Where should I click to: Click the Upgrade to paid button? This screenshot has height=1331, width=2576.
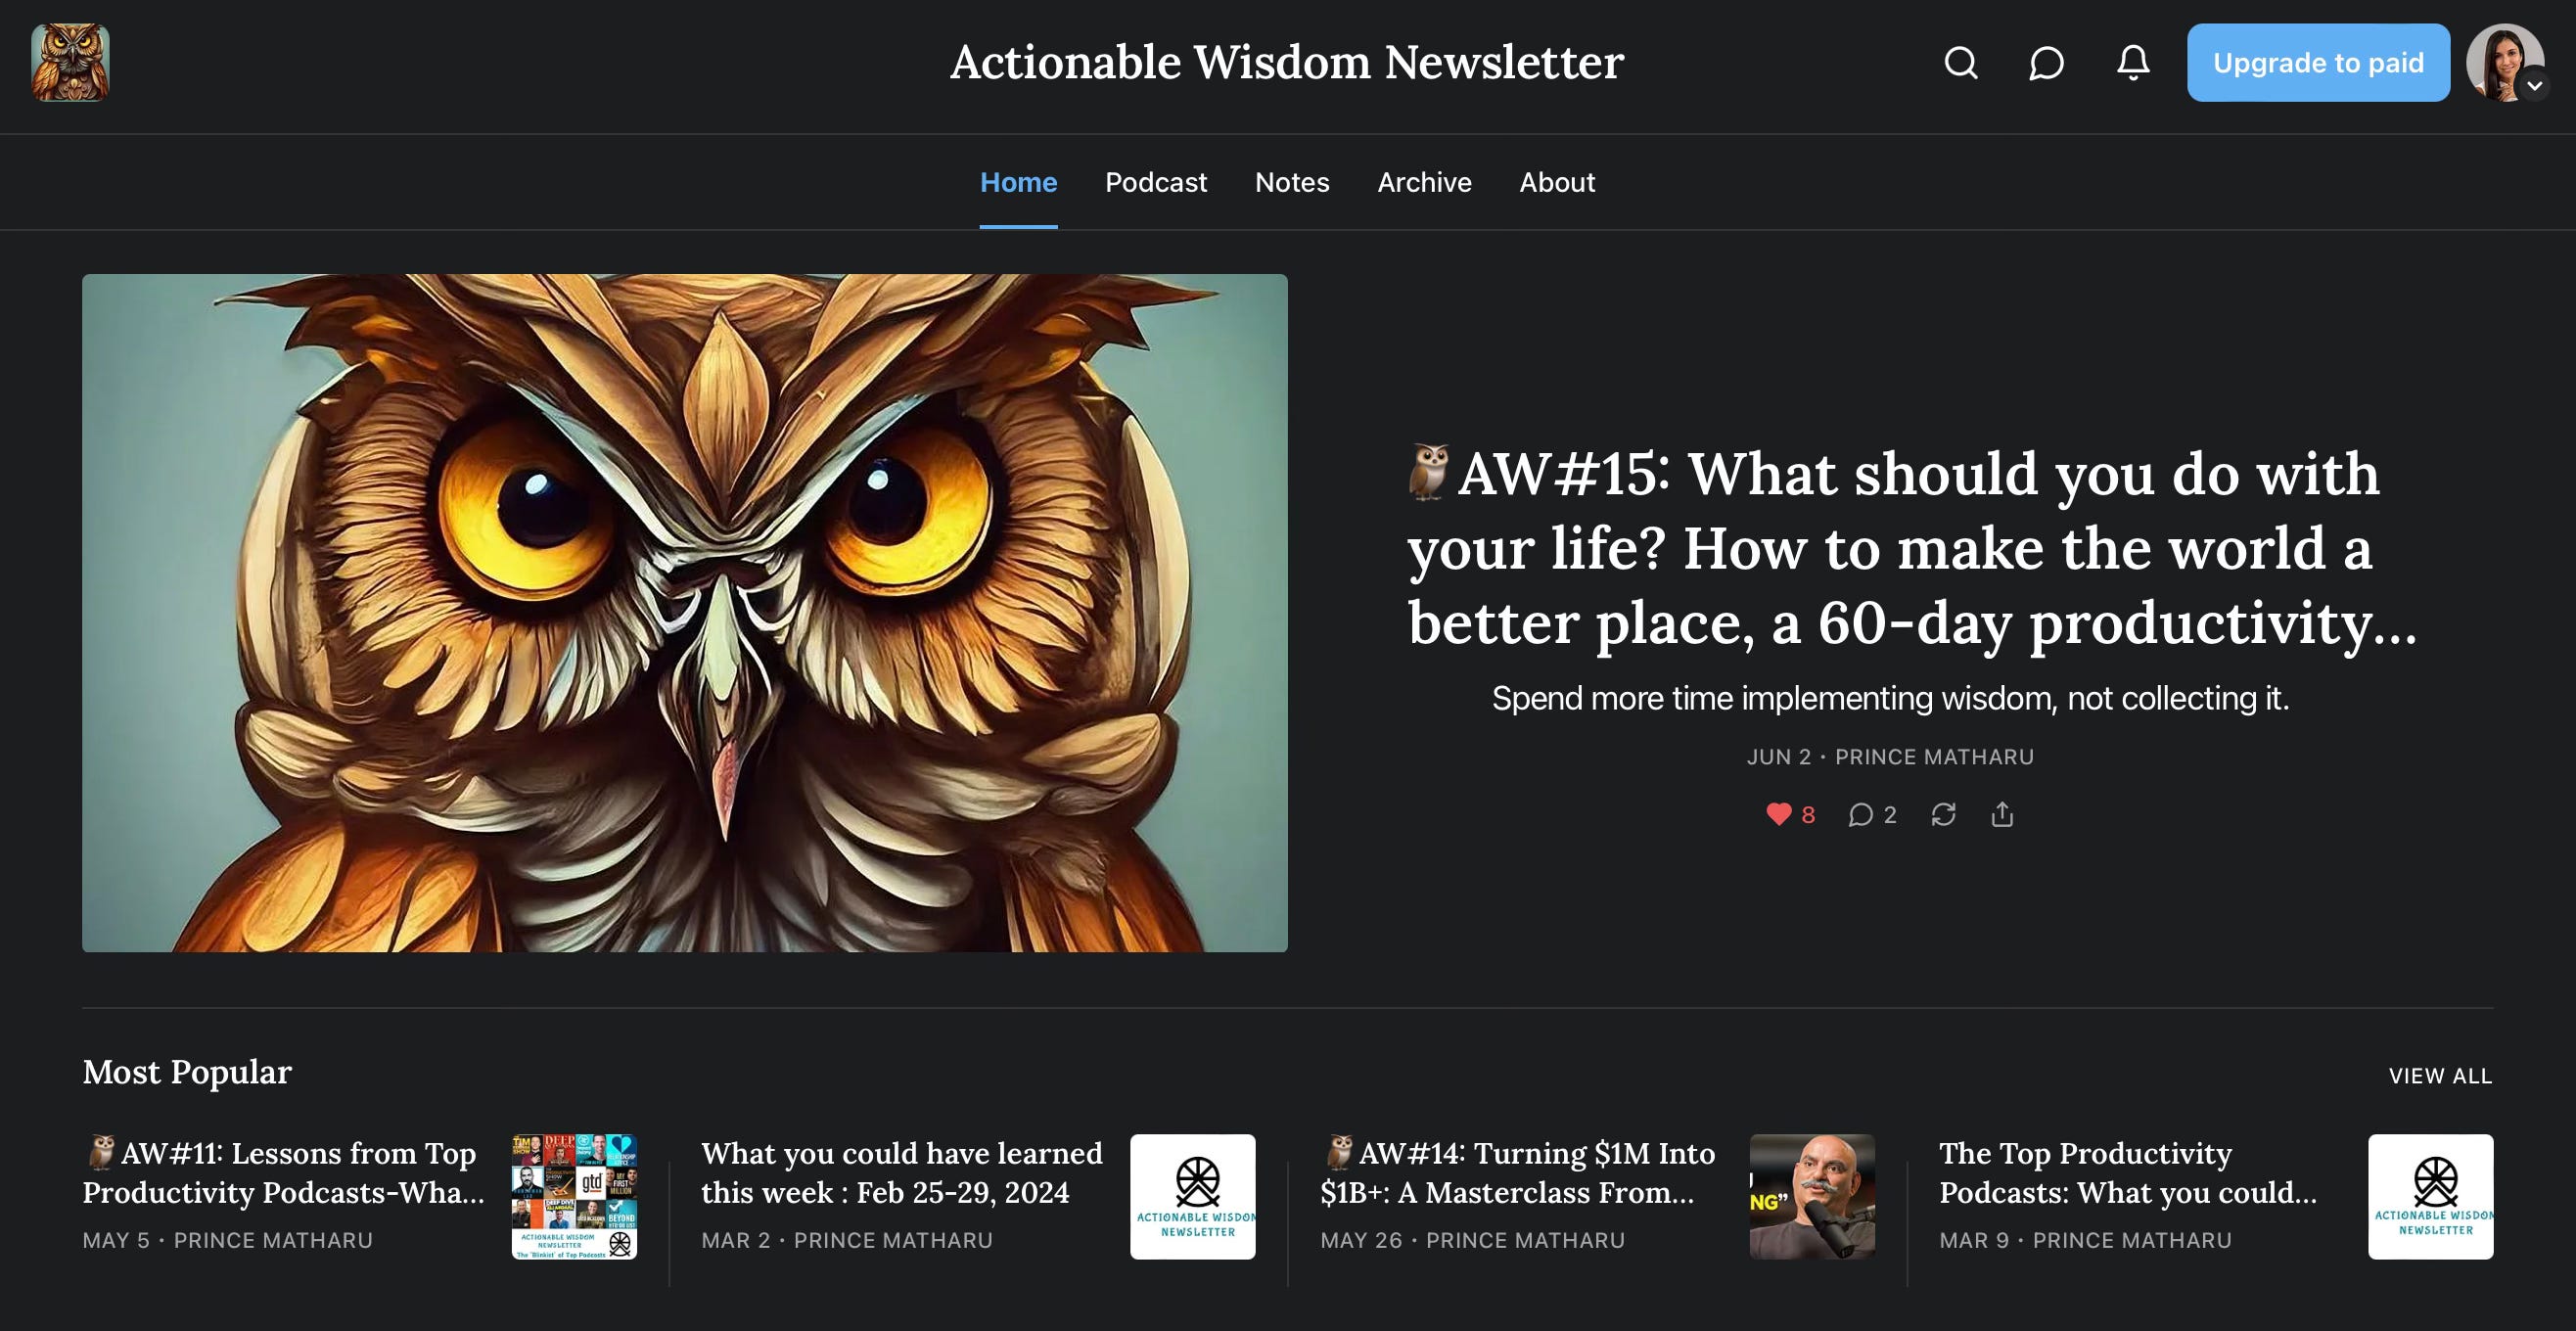[2317, 63]
